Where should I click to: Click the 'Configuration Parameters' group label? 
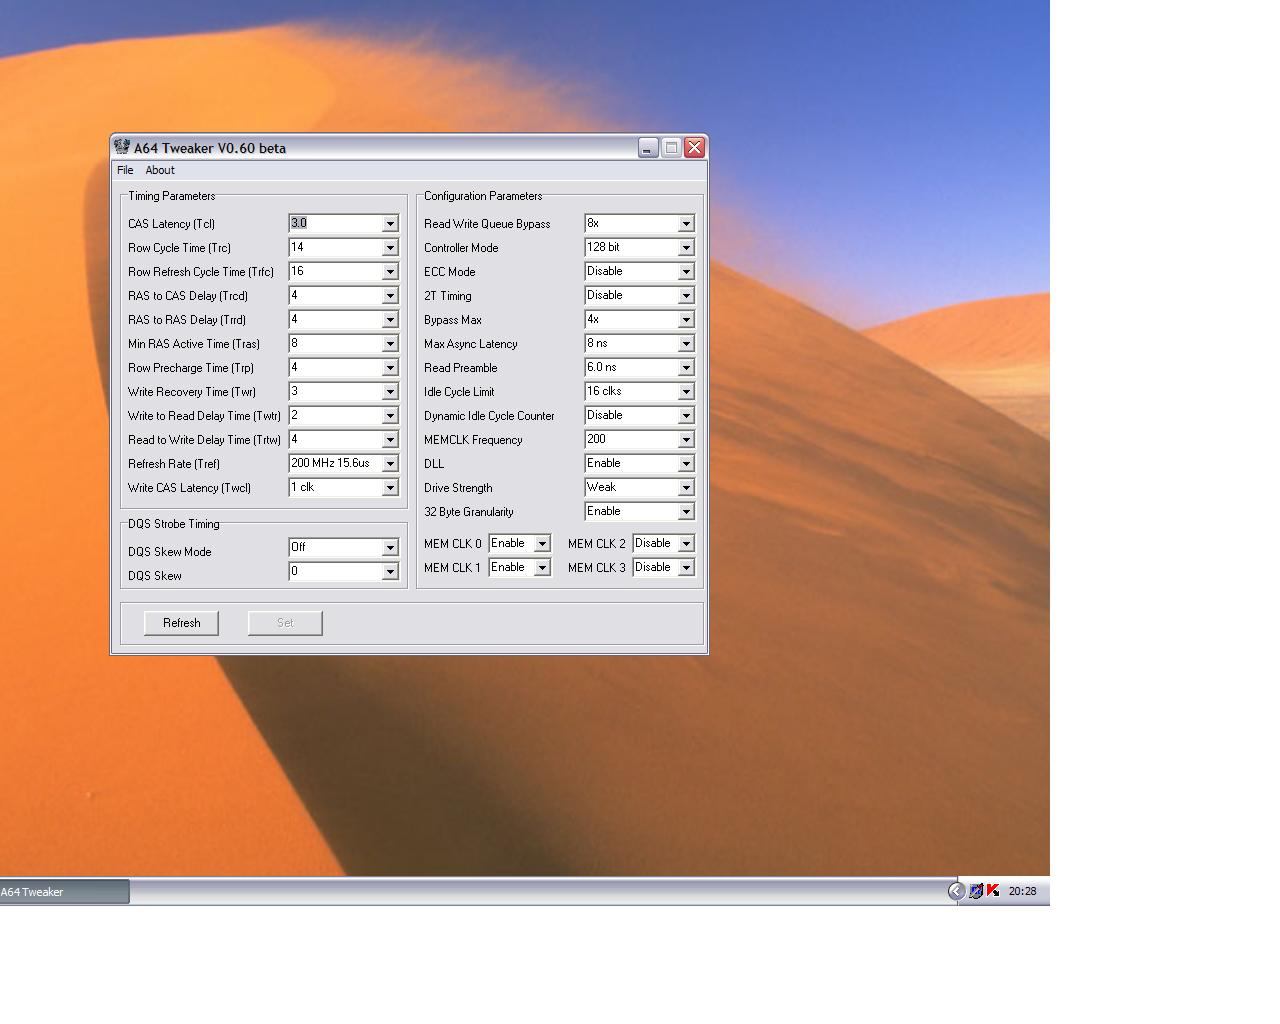(483, 196)
